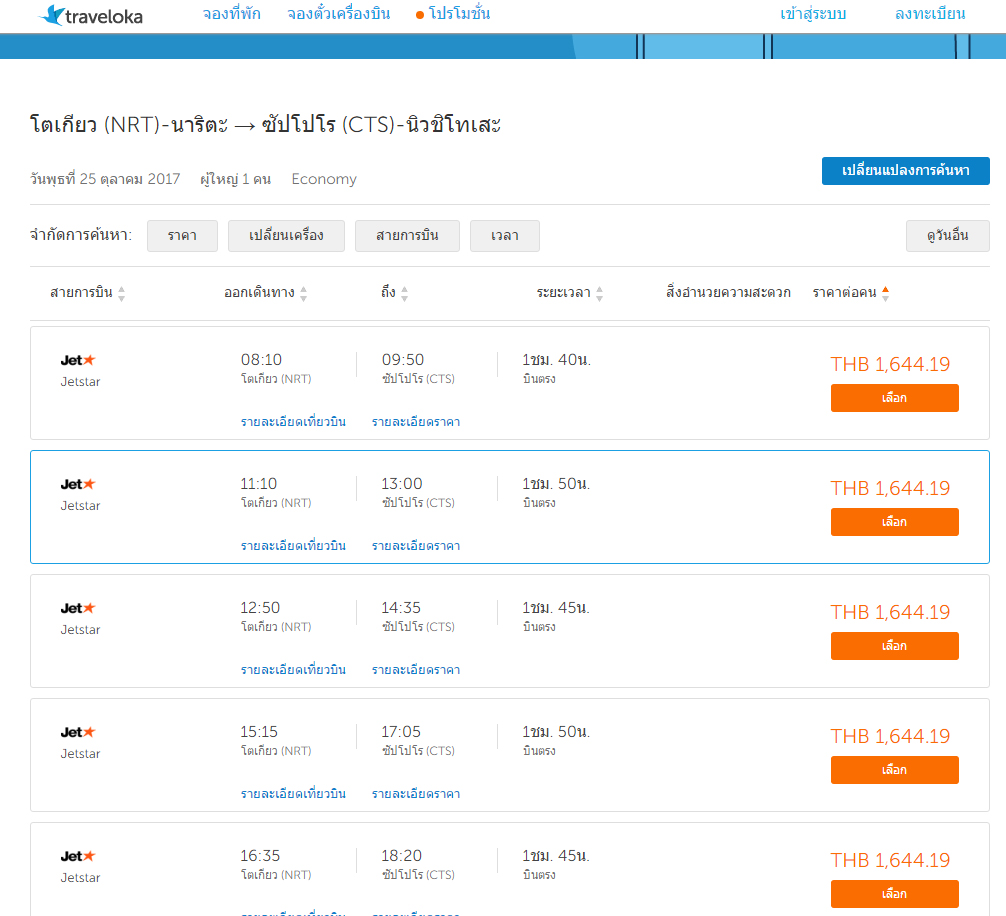Click the 13:00 arrival time
This screenshot has height=916, width=1006.
click(402, 484)
